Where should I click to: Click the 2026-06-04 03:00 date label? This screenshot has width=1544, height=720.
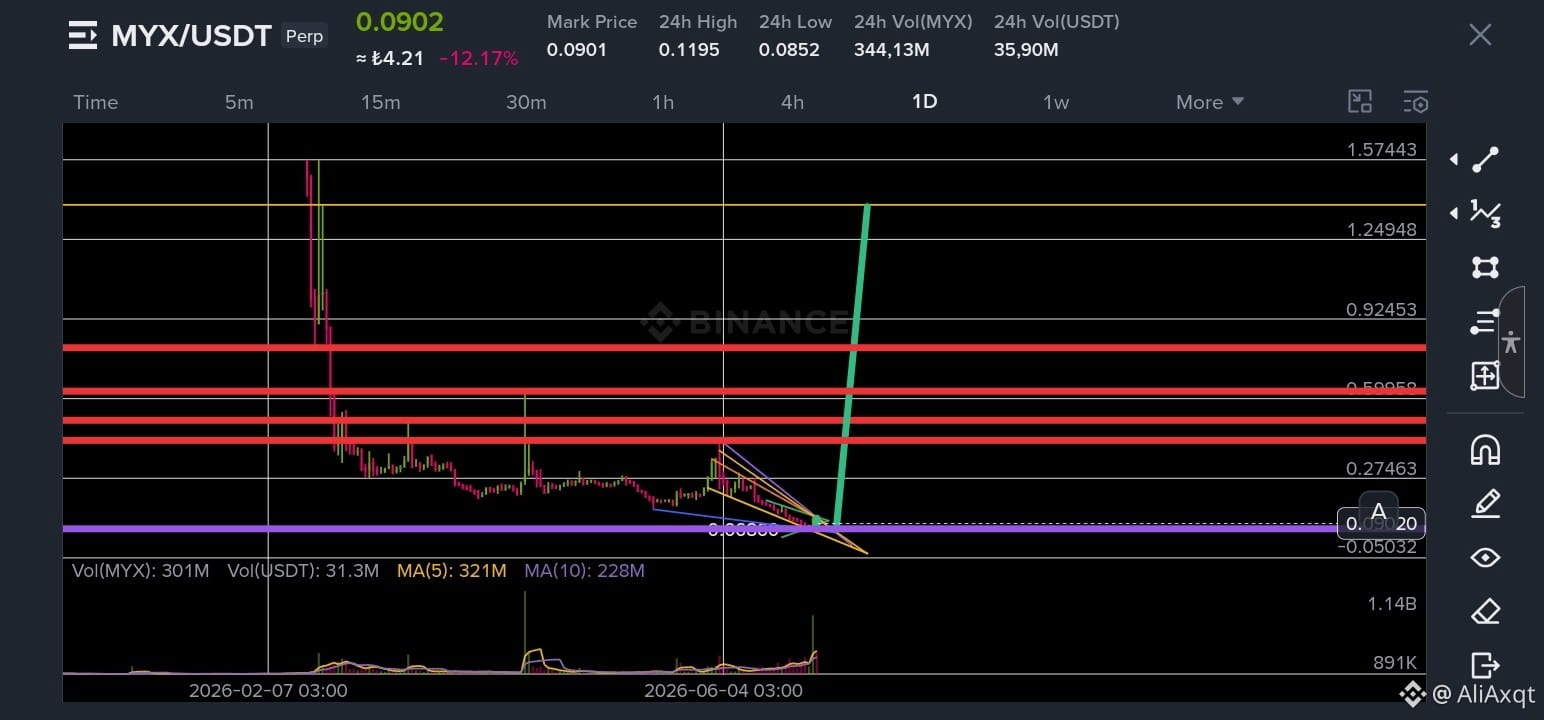pyautogui.click(x=723, y=691)
